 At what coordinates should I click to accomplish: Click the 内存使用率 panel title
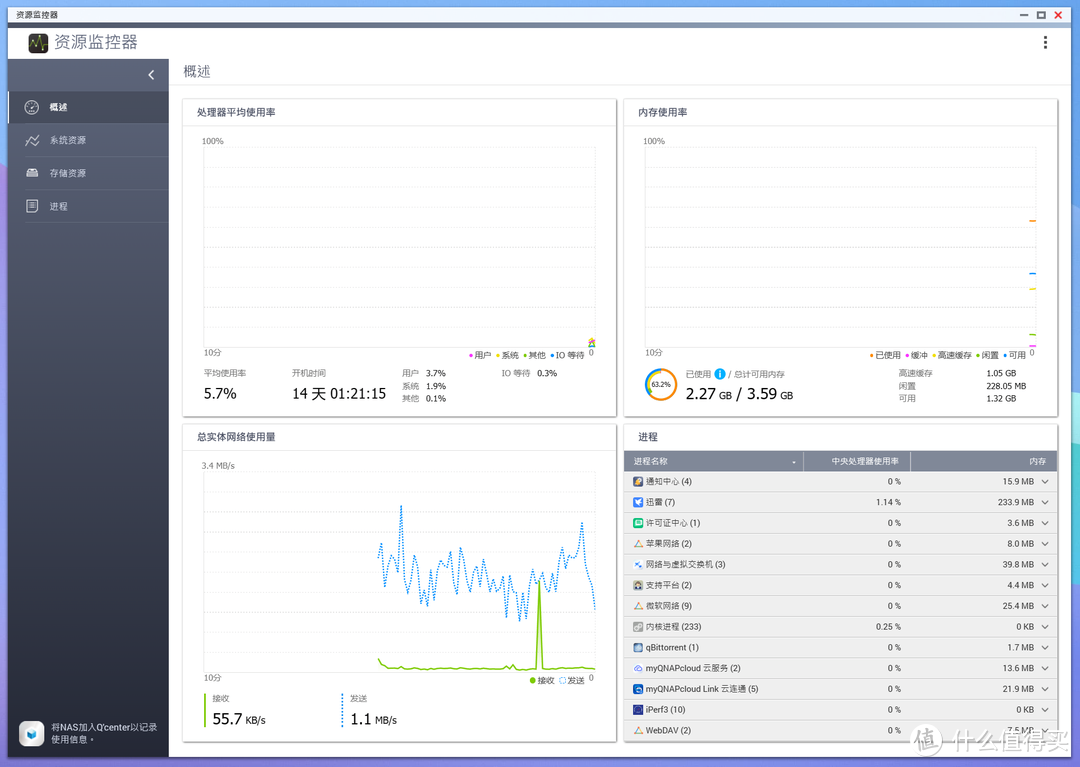(x=663, y=112)
